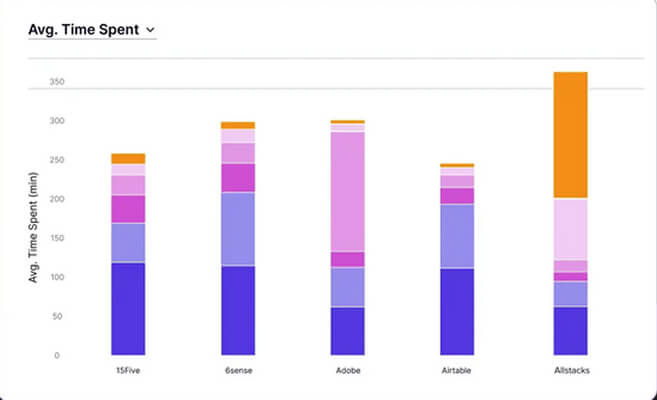Click the light purple segment of Airtable bar
657x400 pixels.
[x=457, y=236]
